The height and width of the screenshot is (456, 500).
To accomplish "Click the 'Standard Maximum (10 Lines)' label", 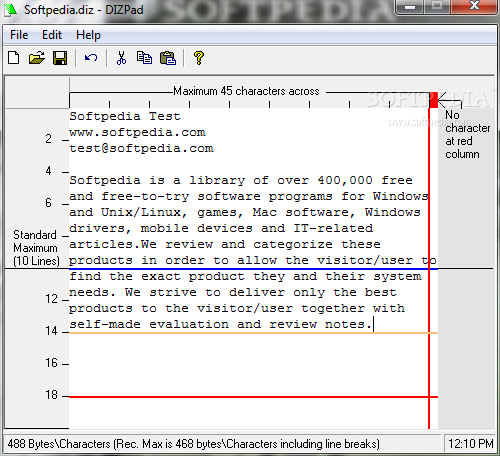I will tap(36, 248).
